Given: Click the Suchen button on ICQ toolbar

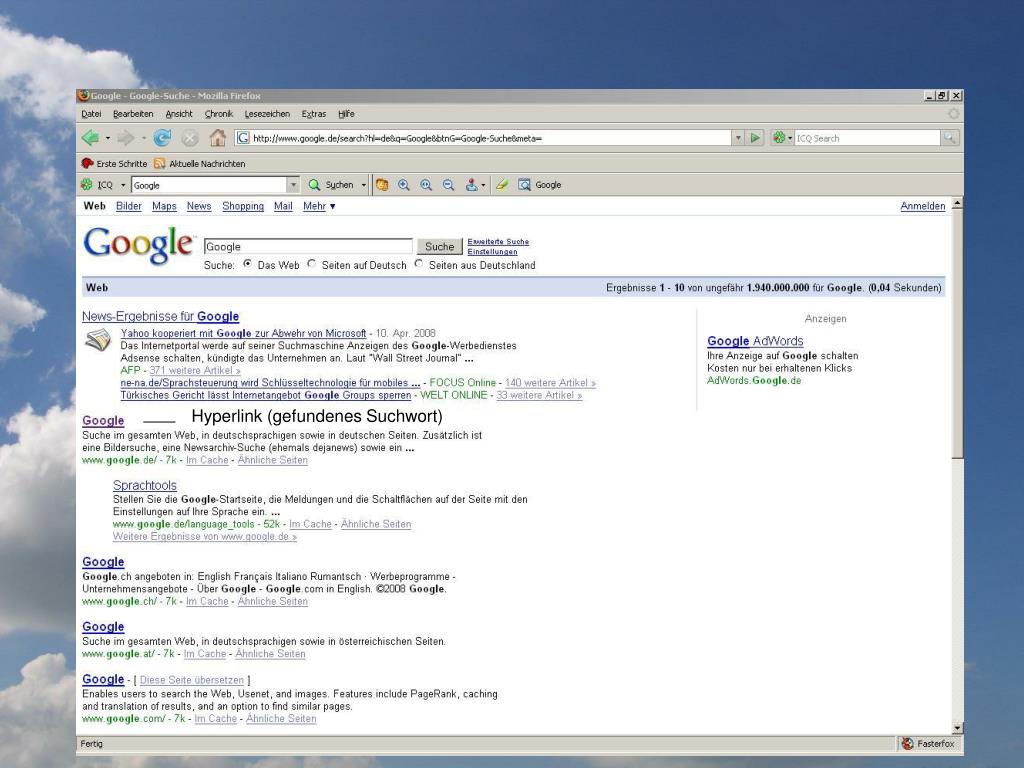Looking at the screenshot, I should [x=332, y=185].
